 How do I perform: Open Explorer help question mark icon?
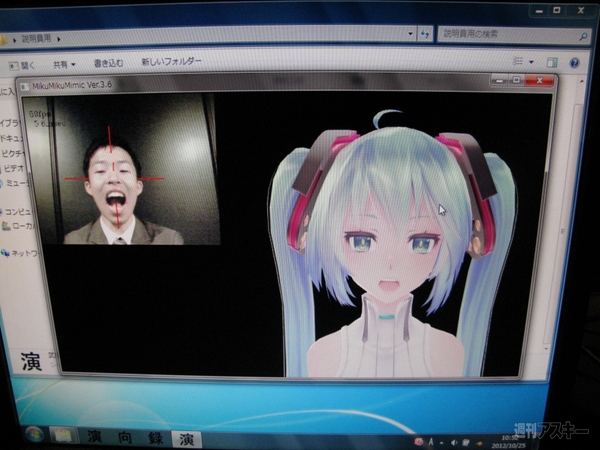click(574, 63)
